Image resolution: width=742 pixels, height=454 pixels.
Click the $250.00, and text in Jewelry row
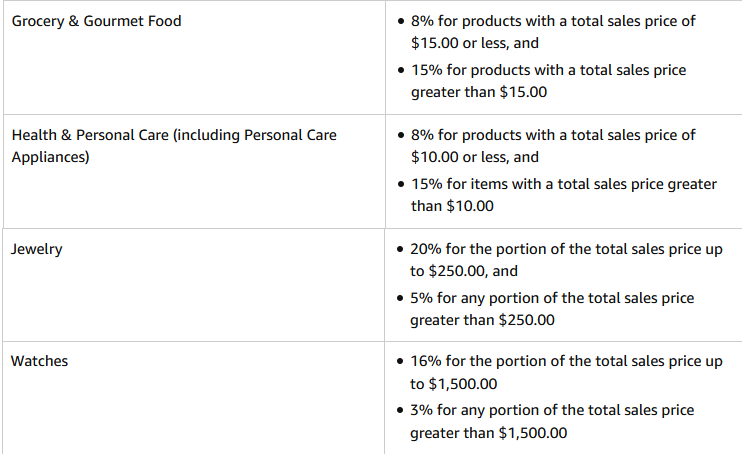473,271
